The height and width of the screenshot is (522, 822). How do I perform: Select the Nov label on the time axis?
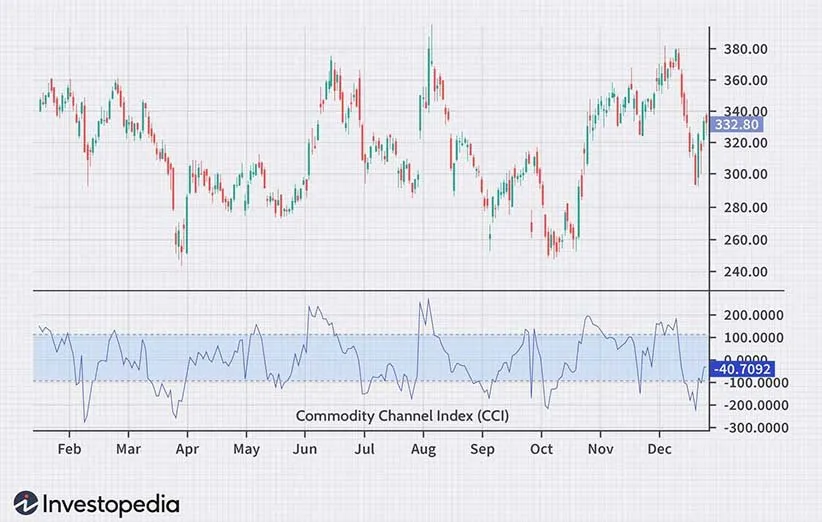coord(600,450)
